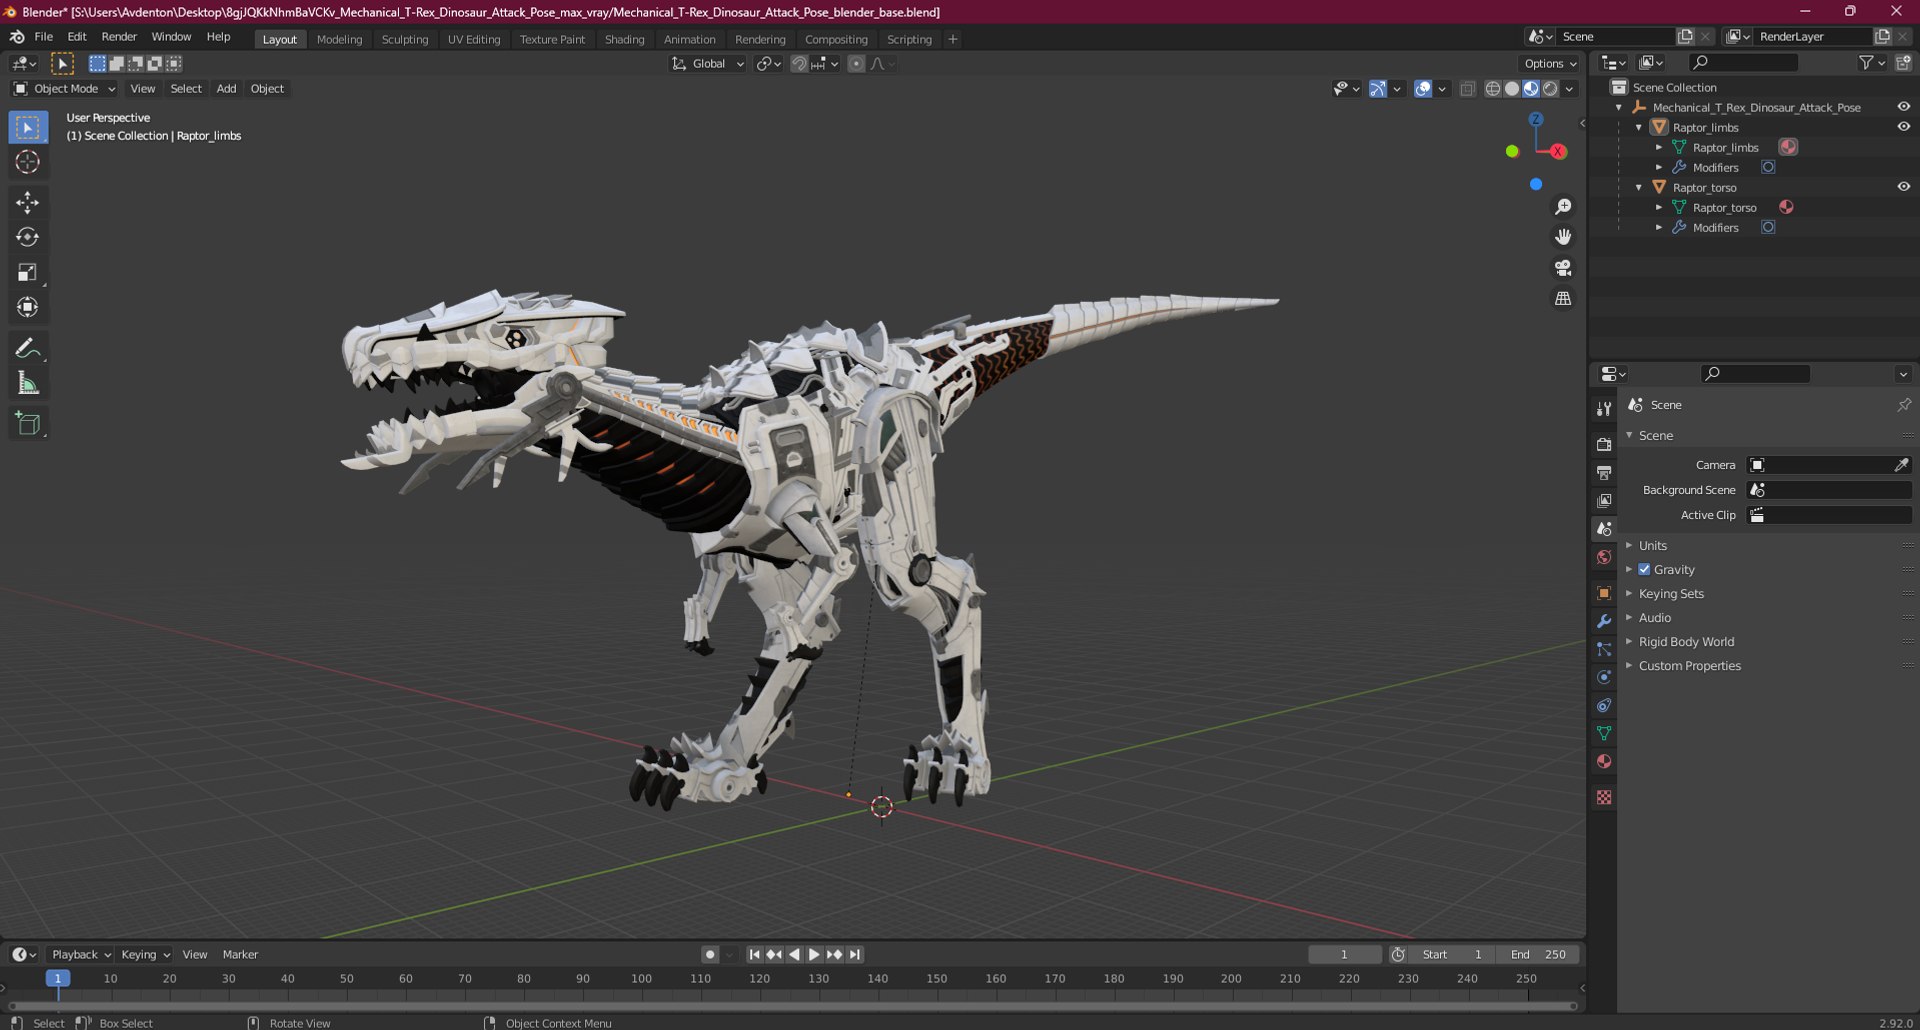Viewport: 1920px width, 1030px height.
Task: Open Tool properties tab
Action: pyautogui.click(x=1604, y=408)
